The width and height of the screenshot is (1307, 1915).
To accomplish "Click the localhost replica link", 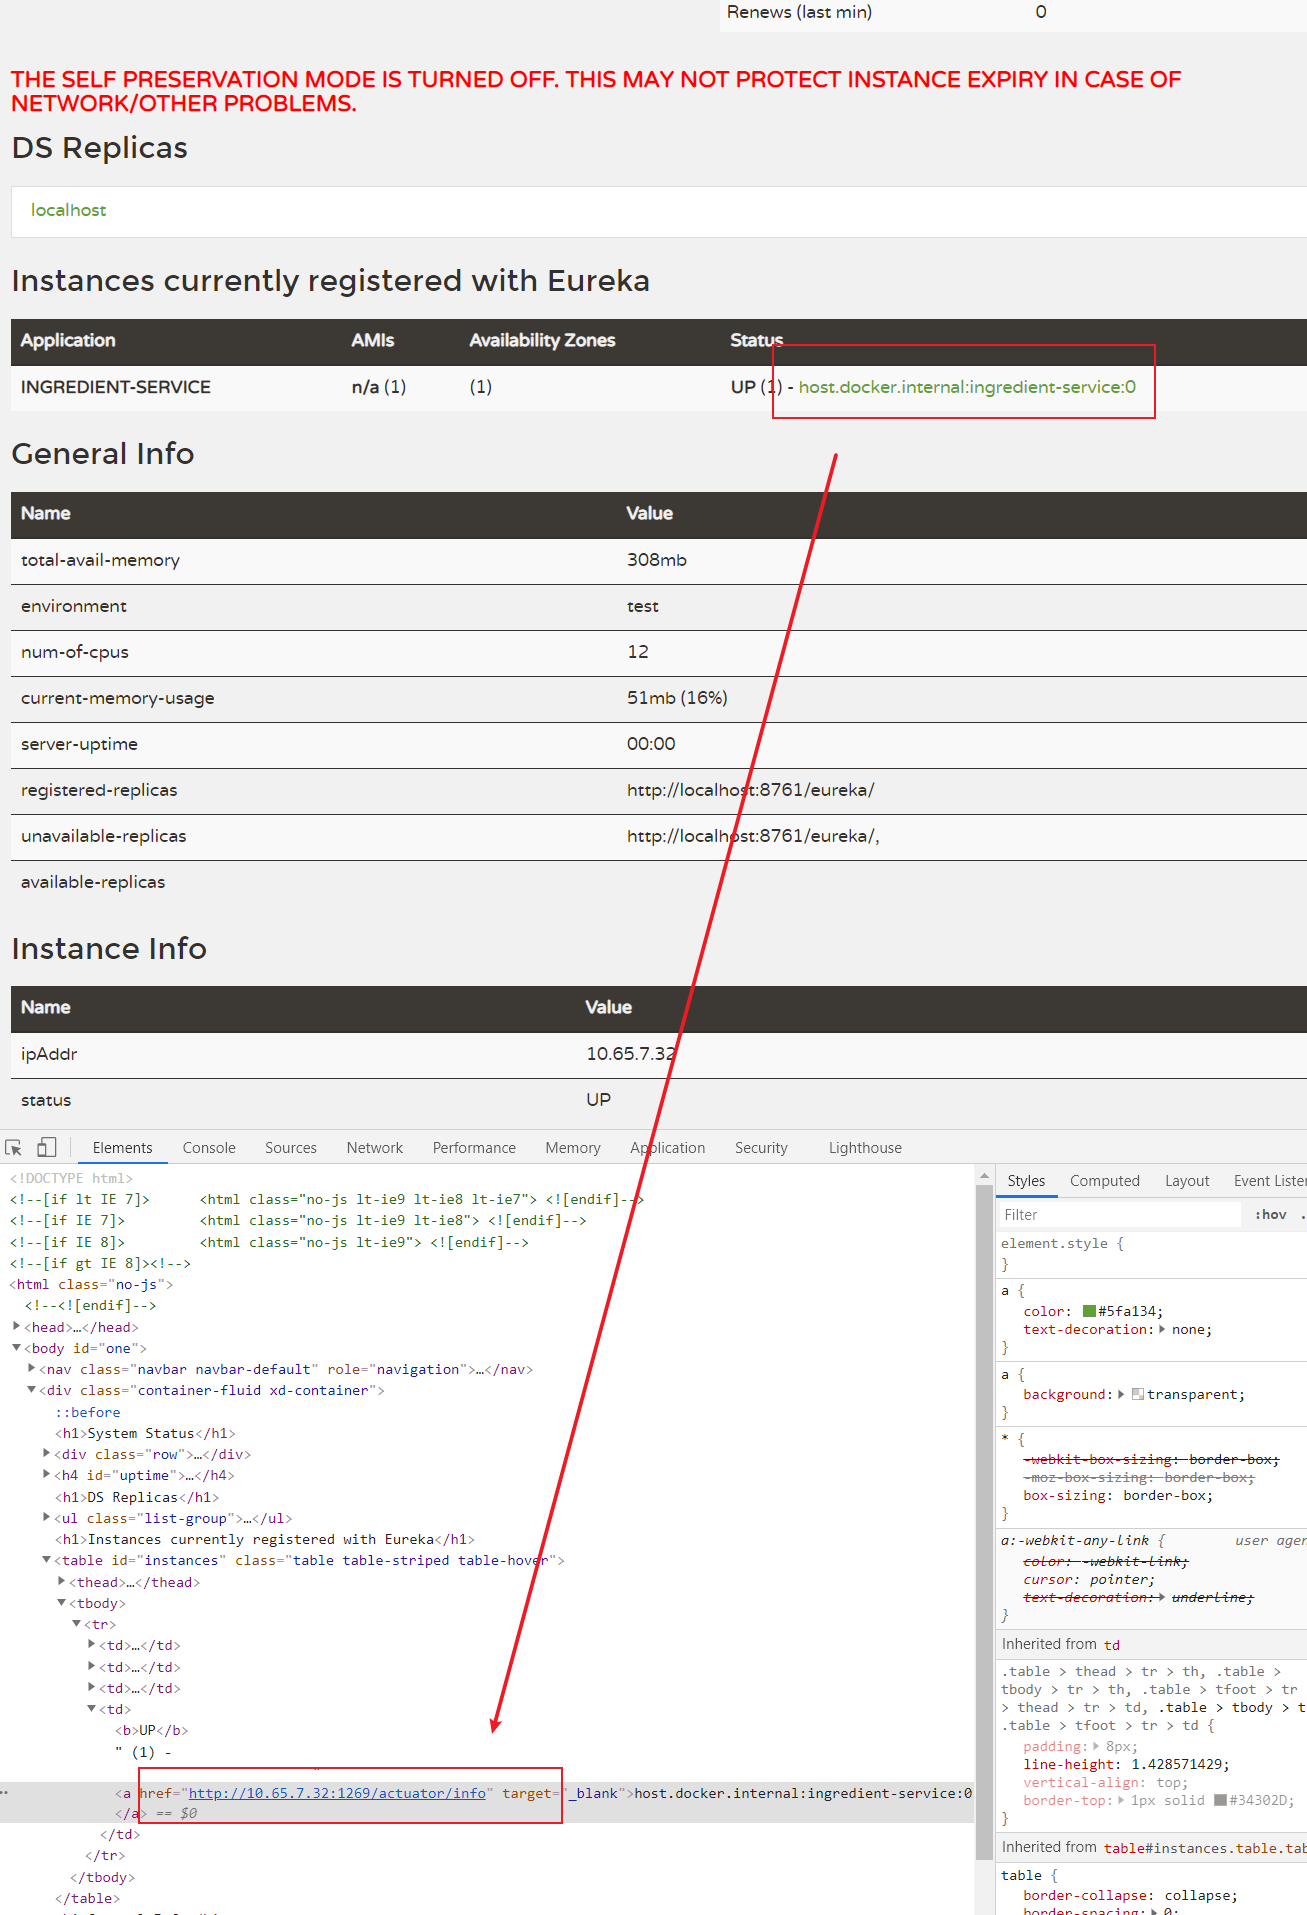I will click(68, 210).
